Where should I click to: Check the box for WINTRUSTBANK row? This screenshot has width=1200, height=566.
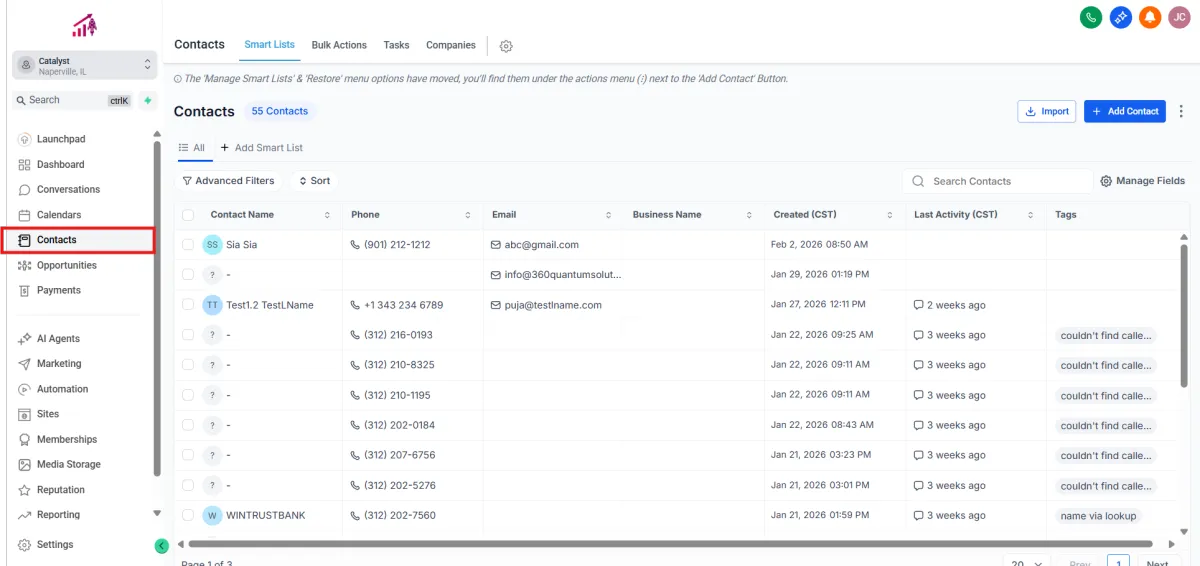[188, 515]
